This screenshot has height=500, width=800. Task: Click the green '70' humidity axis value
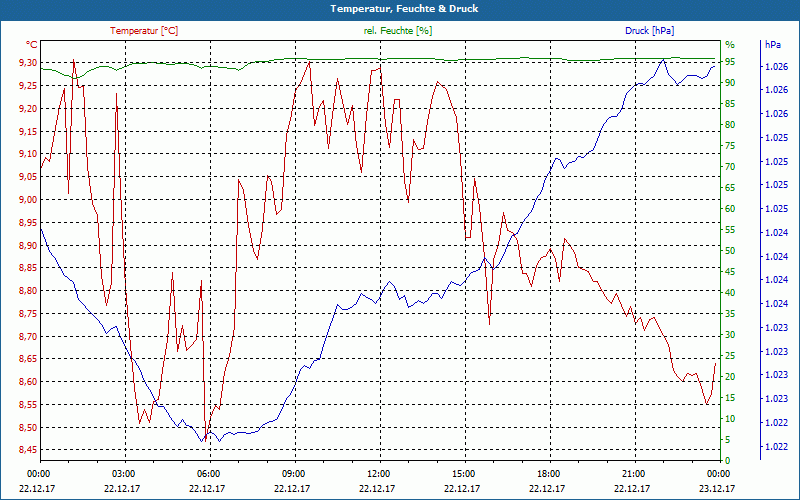coord(730,167)
